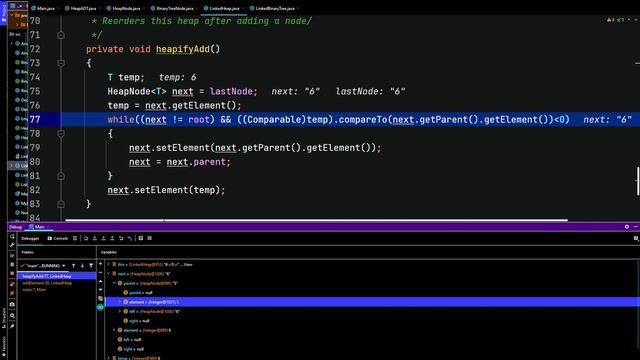The width and height of the screenshot is (640, 360).
Task: Collapse the heapifyAdd method fold at line 73
Action: tap(61, 63)
